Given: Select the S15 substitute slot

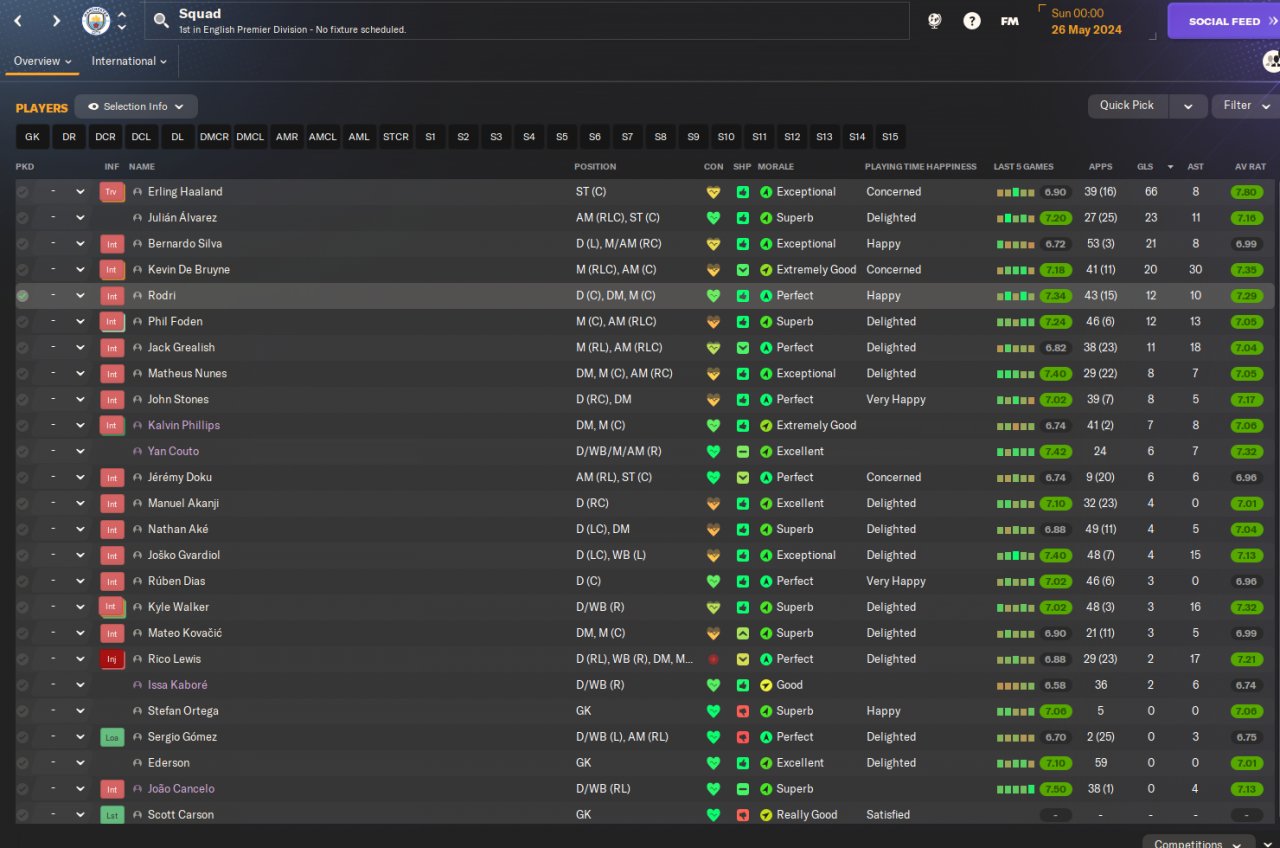Looking at the screenshot, I should point(890,137).
